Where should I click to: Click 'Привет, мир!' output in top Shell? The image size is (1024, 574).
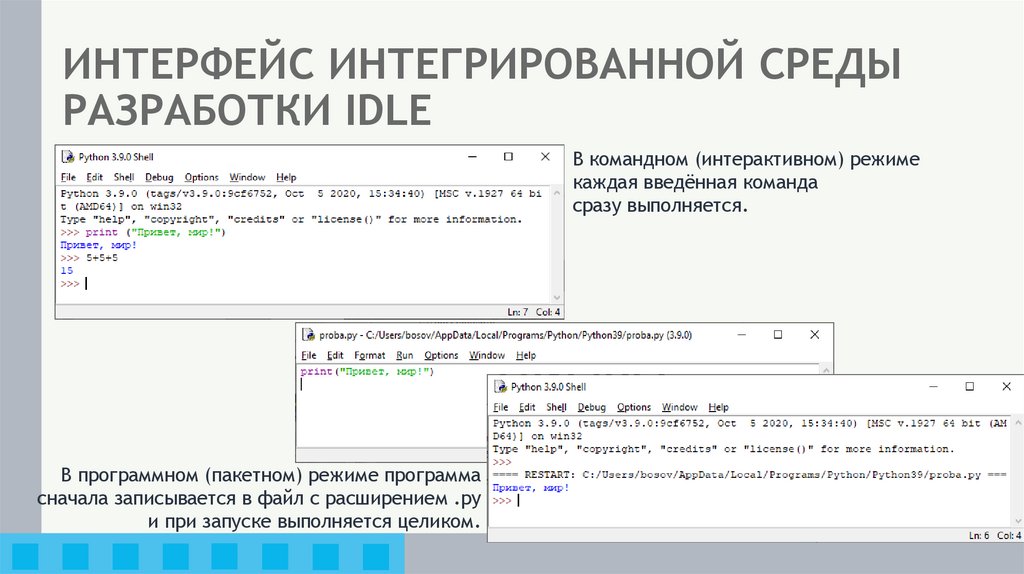pos(99,246)
